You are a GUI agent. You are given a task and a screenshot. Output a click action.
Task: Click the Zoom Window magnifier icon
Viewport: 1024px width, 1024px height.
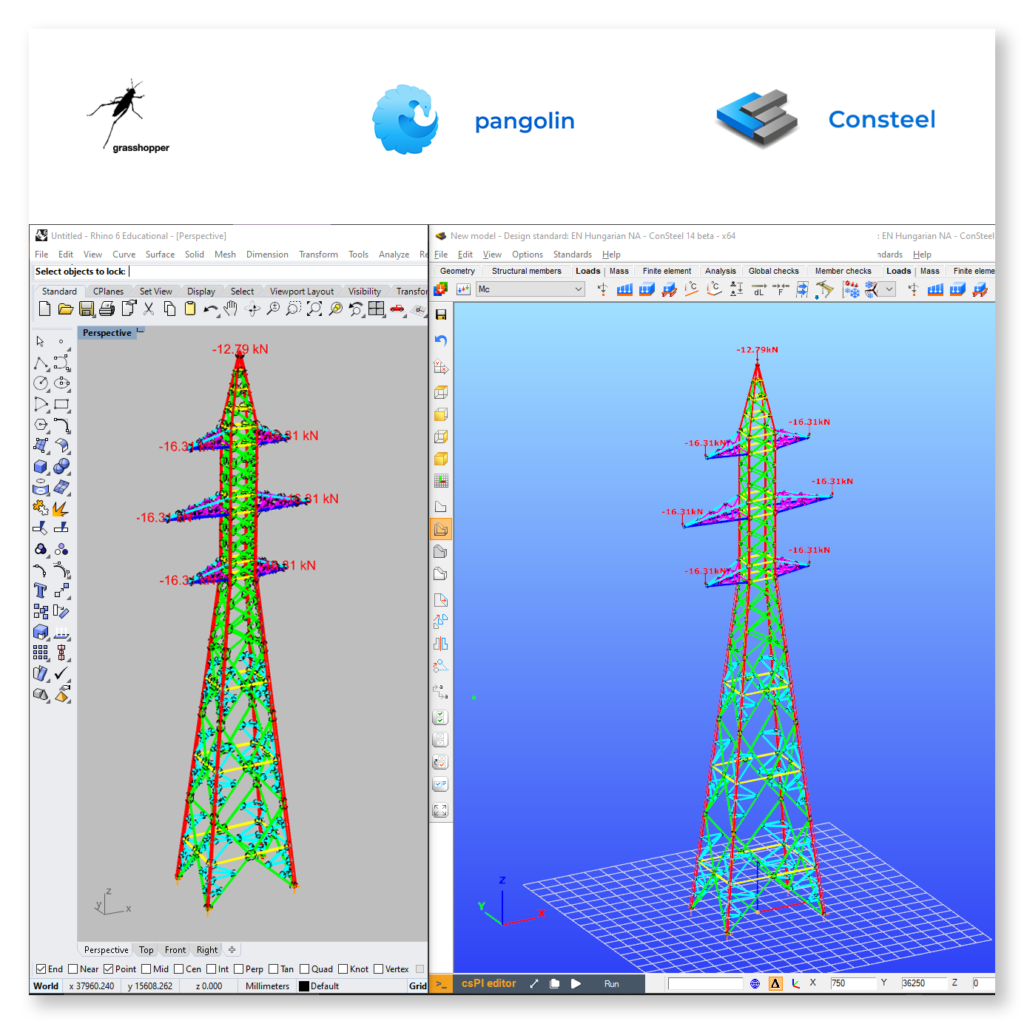(x=294, y=309)
